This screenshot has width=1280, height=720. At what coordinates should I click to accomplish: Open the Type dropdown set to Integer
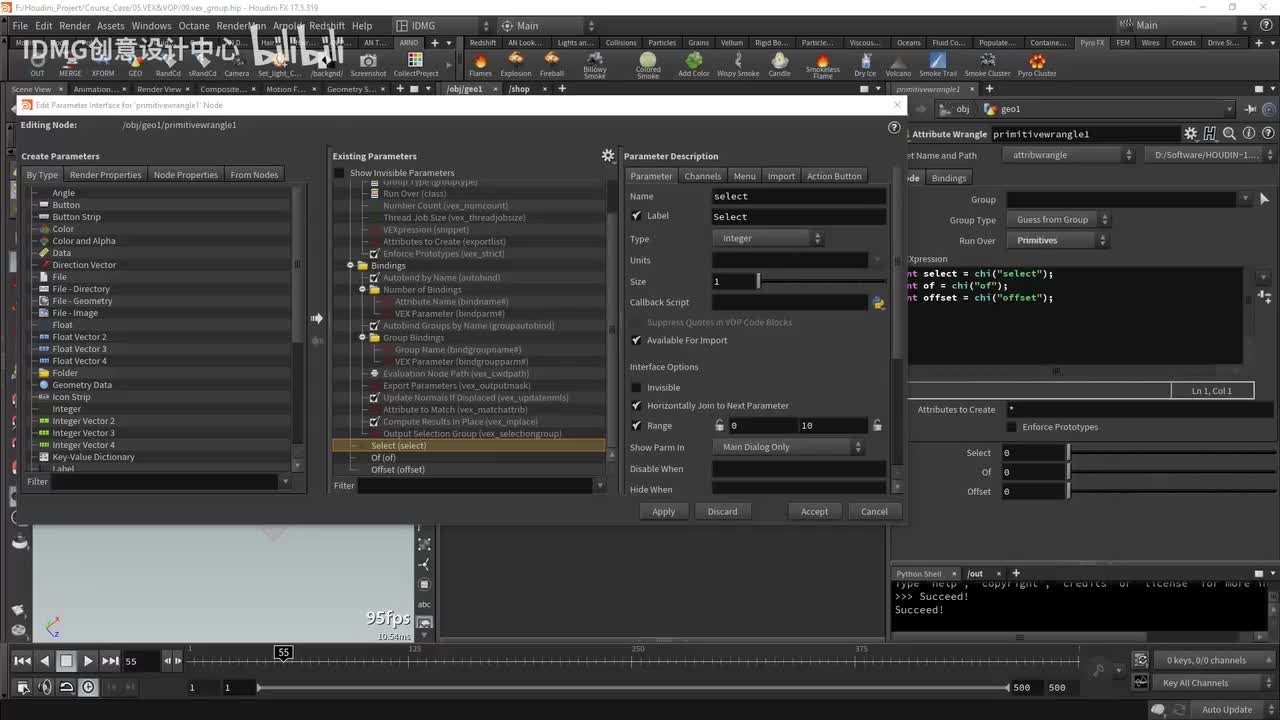pyautogui.click(x=767, y=239)
